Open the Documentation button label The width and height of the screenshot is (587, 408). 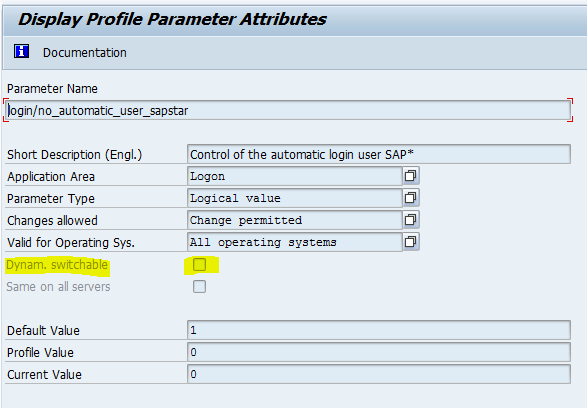click(x=85, y=53)
